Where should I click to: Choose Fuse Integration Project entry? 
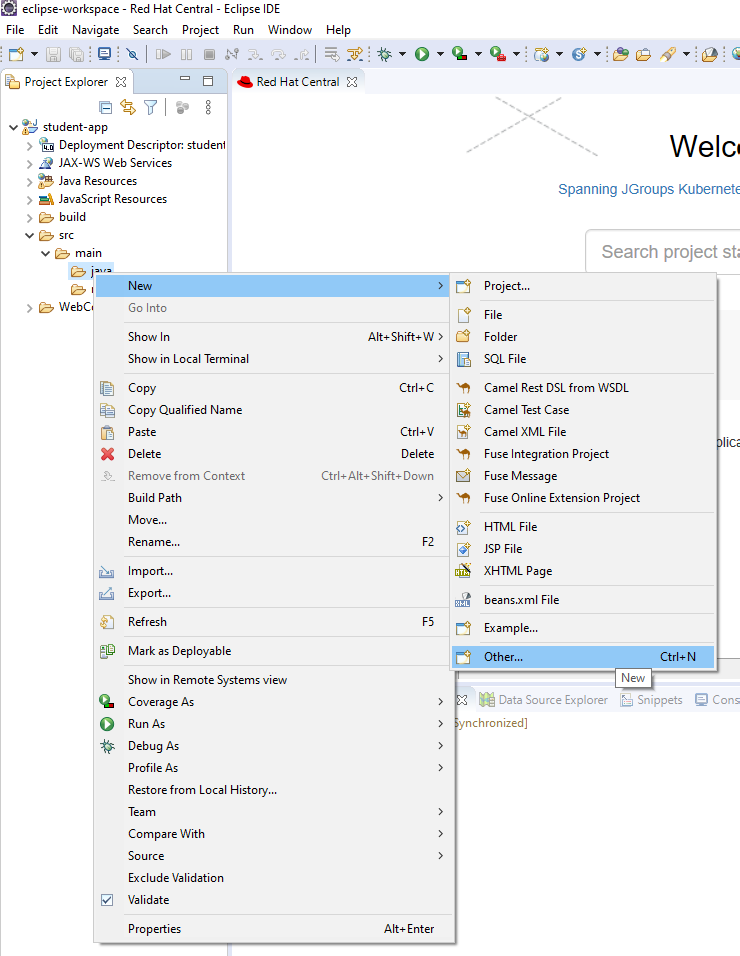coord(583,454)
